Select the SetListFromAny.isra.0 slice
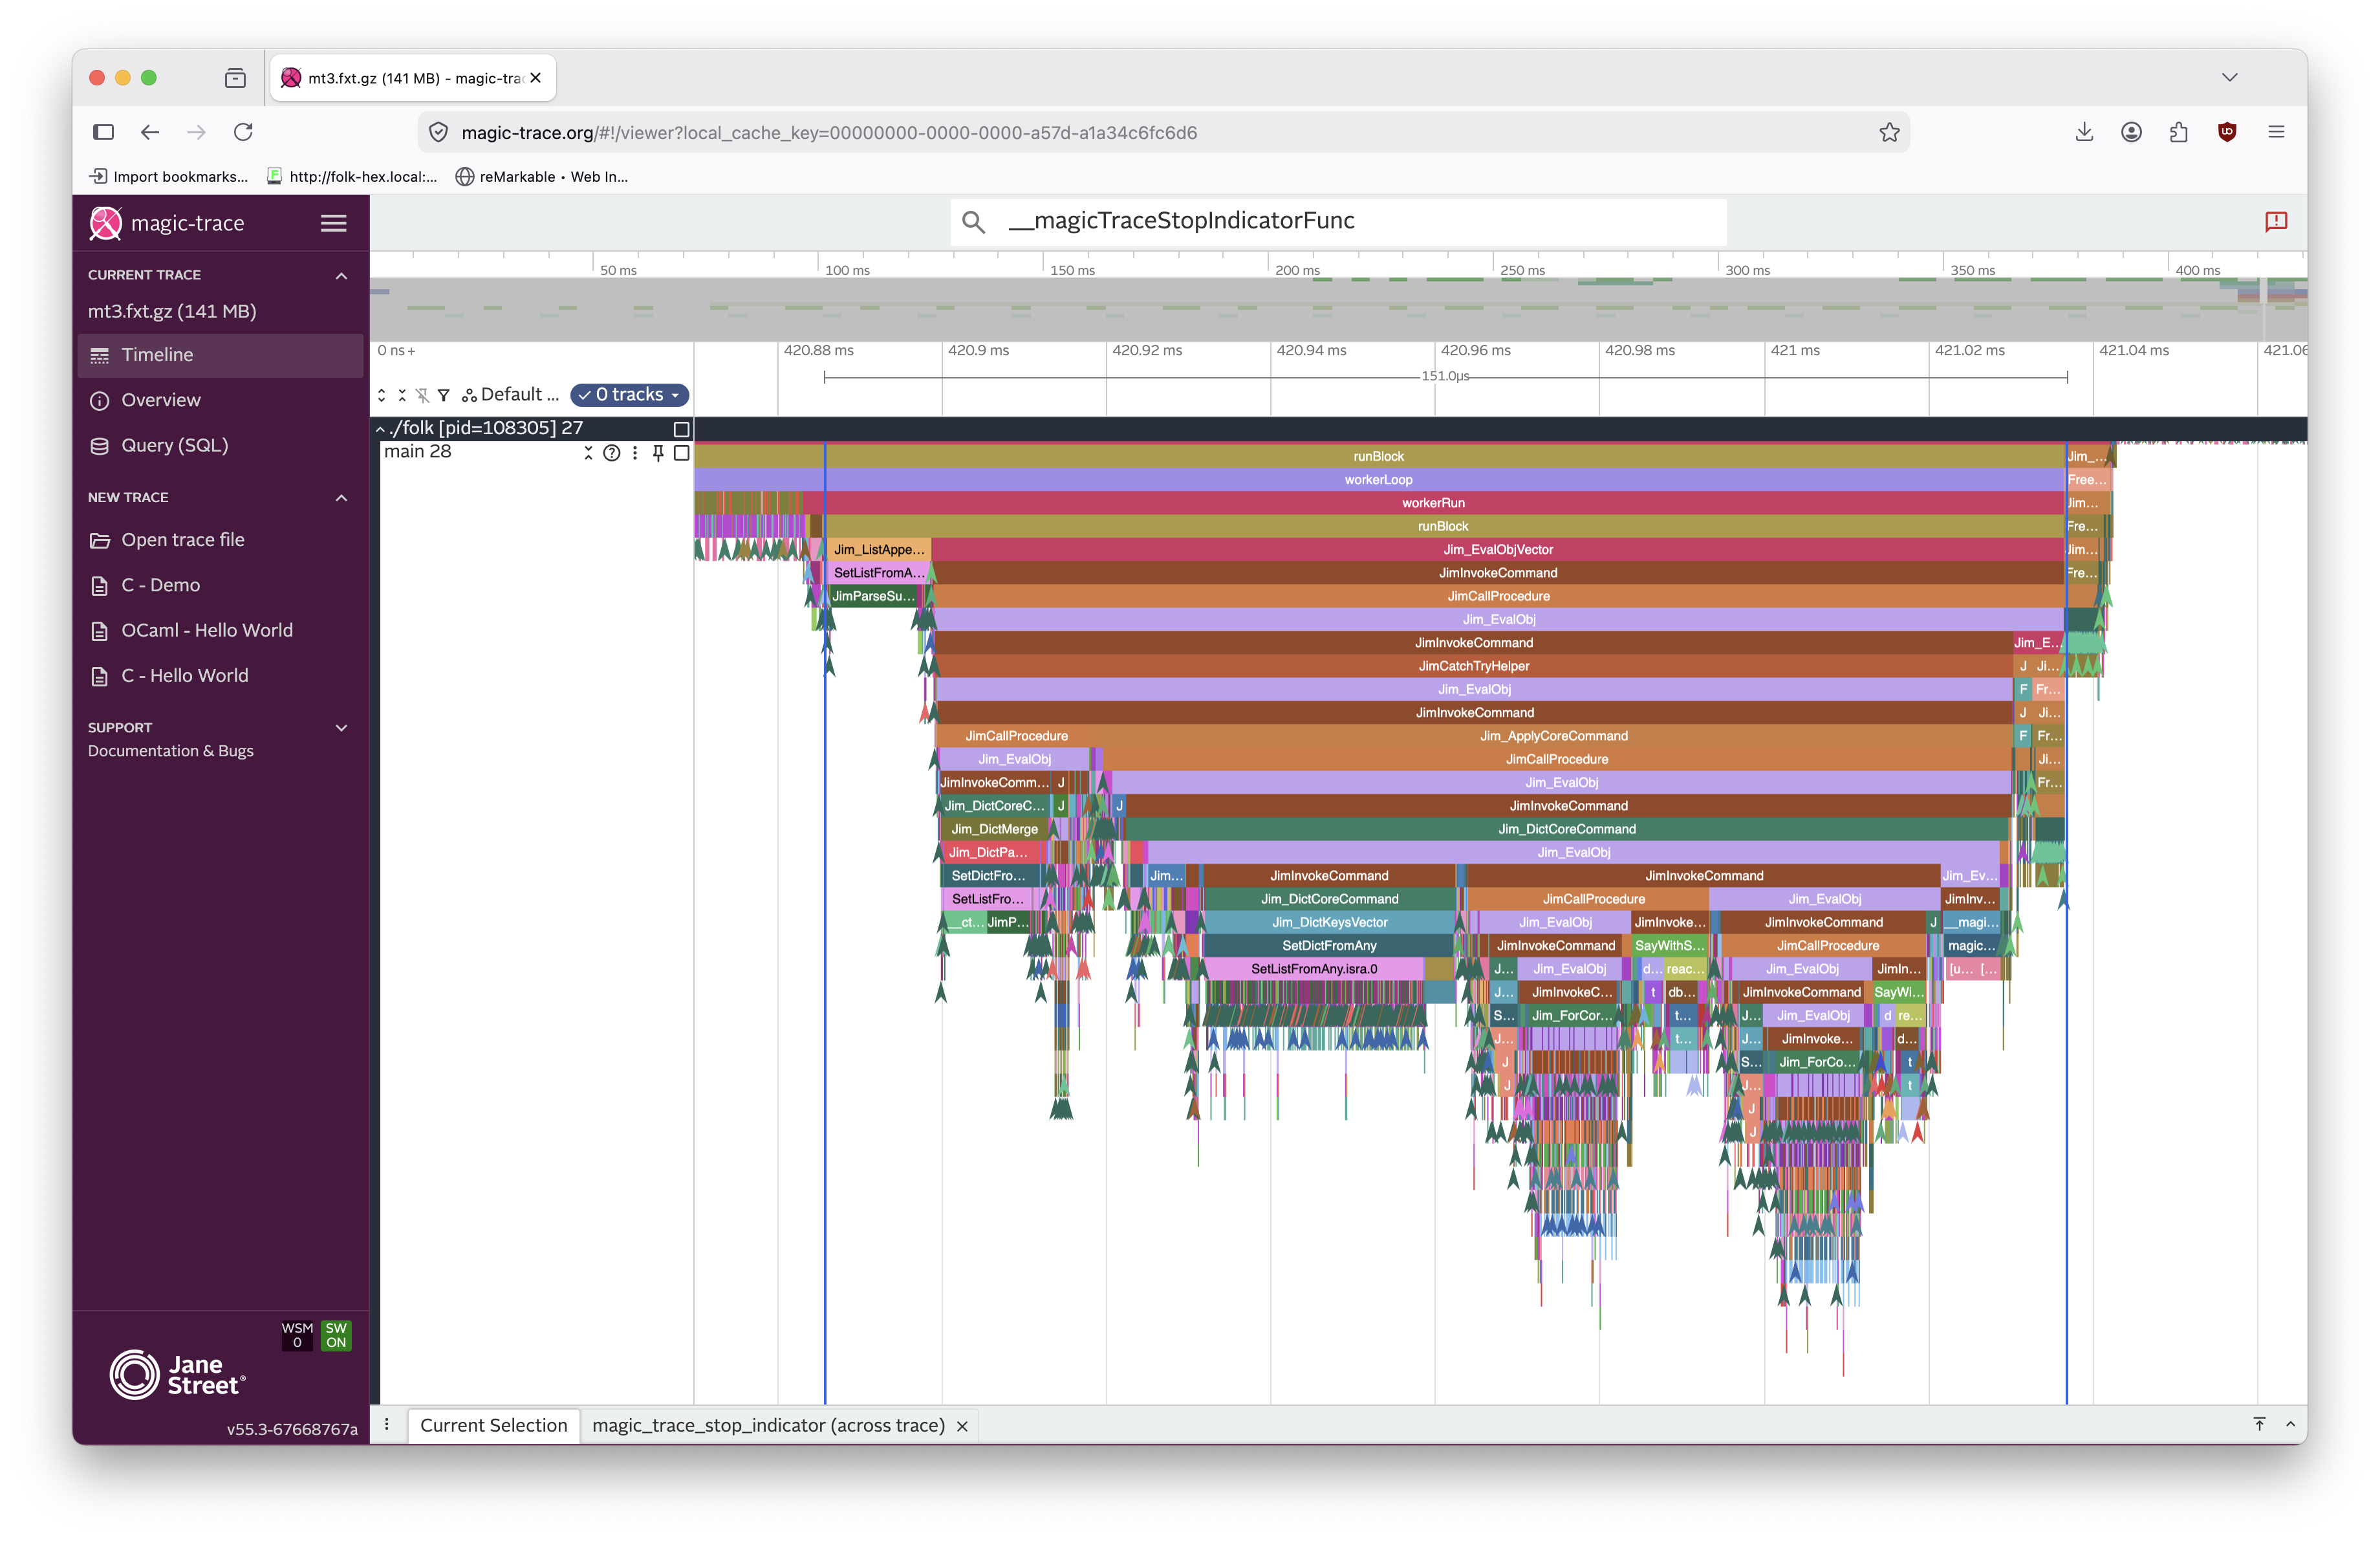The height and width of the screenshot is (1541, 2380). click(1314, 969)
